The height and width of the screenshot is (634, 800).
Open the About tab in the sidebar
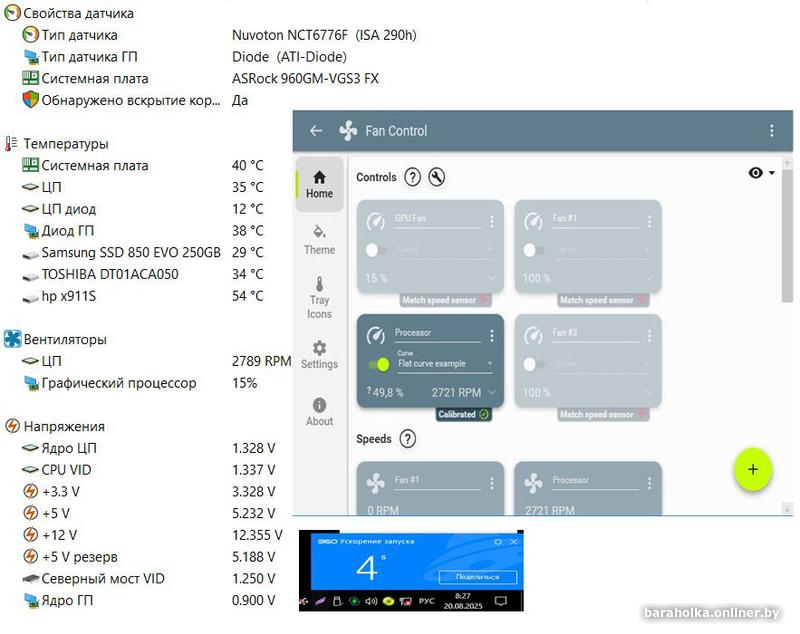(319, 412)
